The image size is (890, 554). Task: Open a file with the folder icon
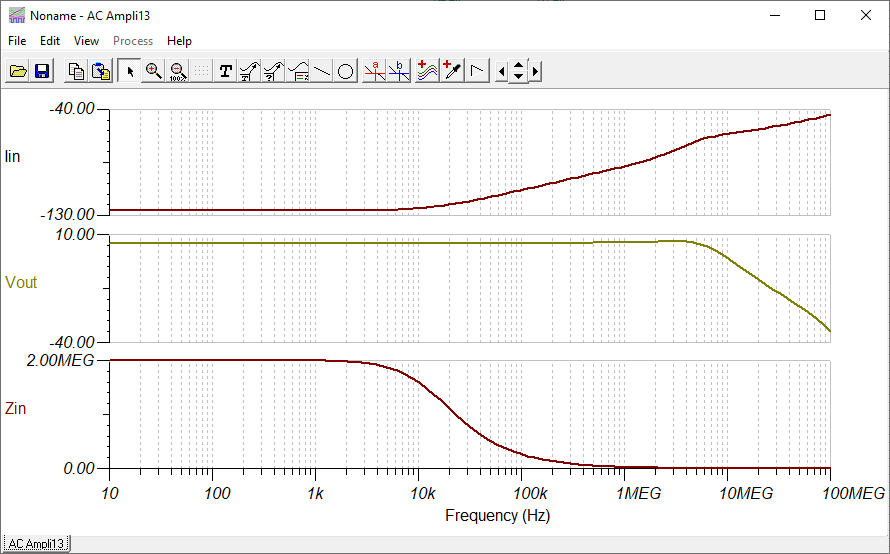point(18,71)
